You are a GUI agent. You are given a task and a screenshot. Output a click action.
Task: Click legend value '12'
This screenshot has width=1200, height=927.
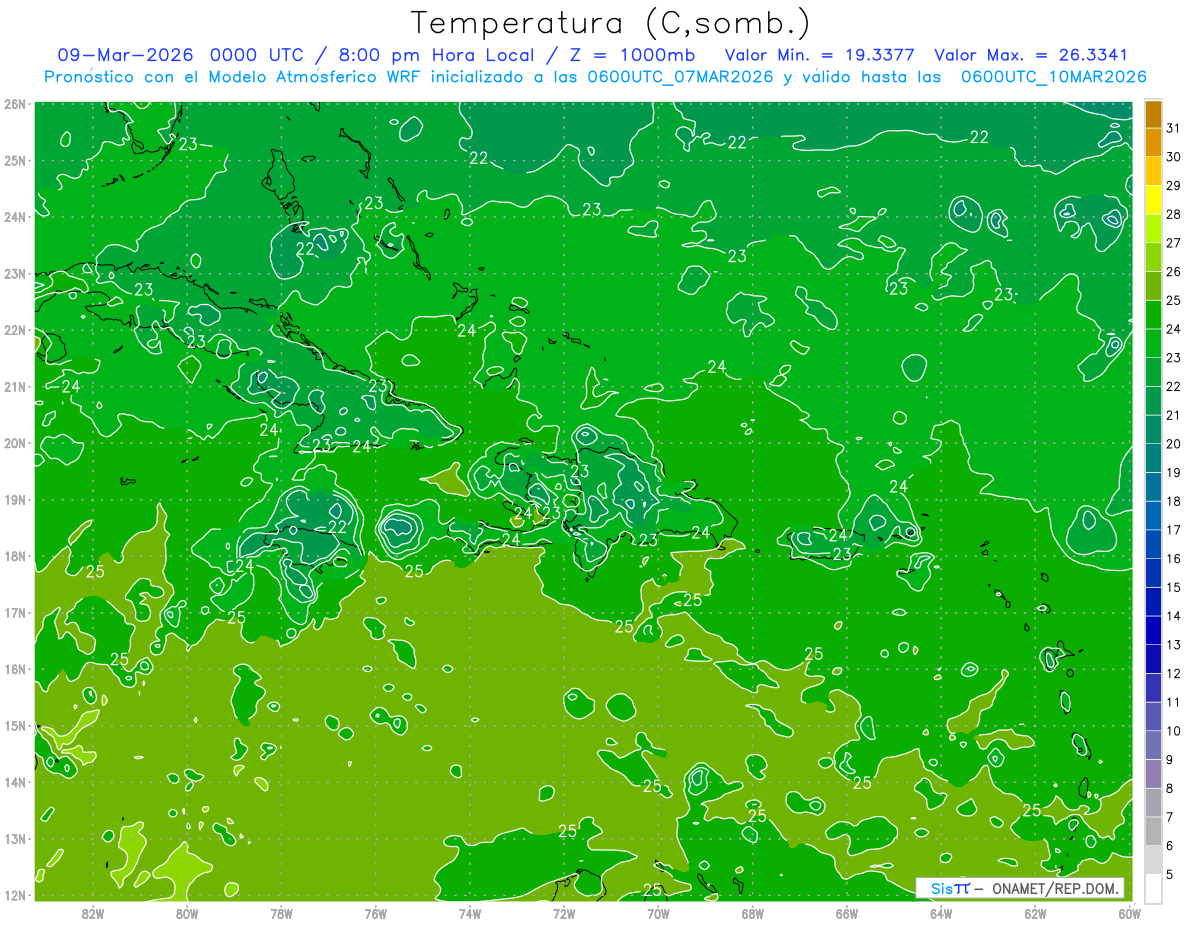coord(1173,673)
